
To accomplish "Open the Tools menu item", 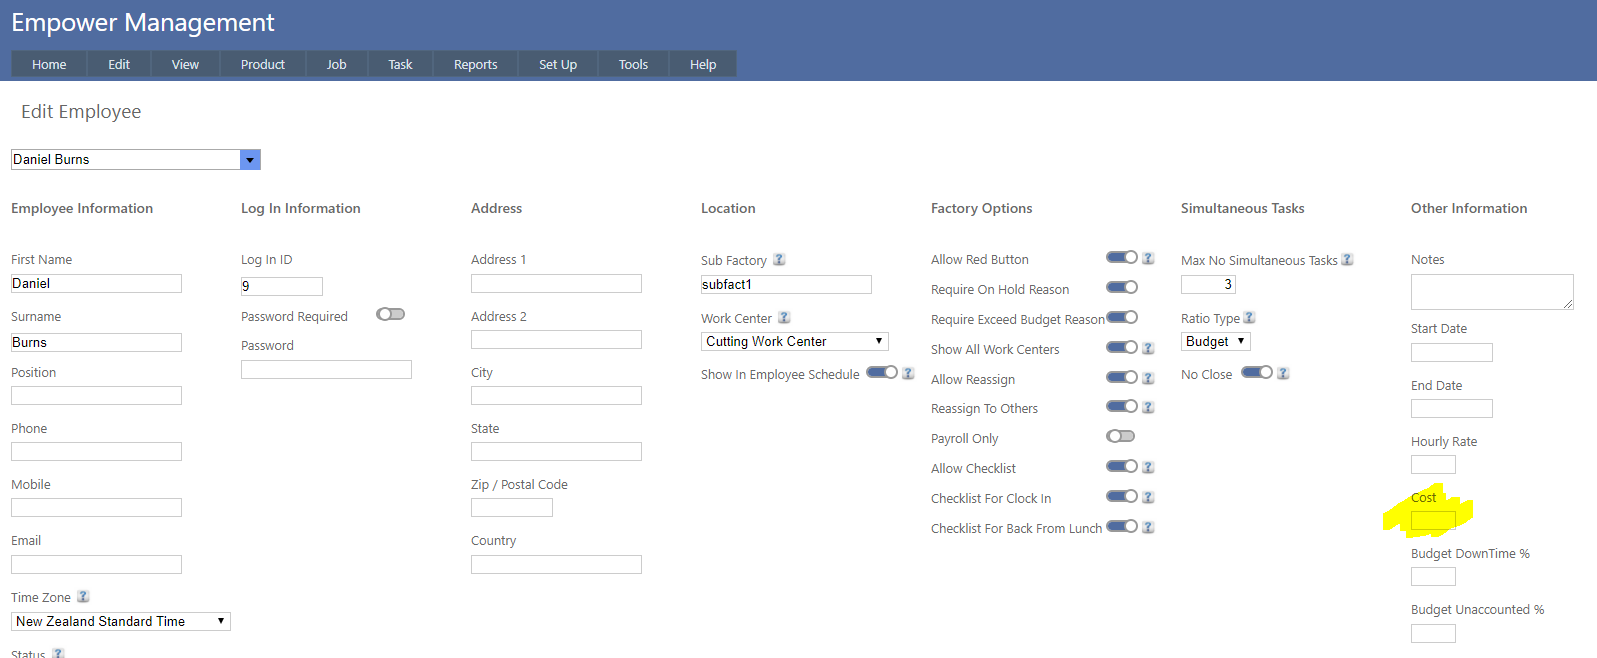I will [633, 65].
